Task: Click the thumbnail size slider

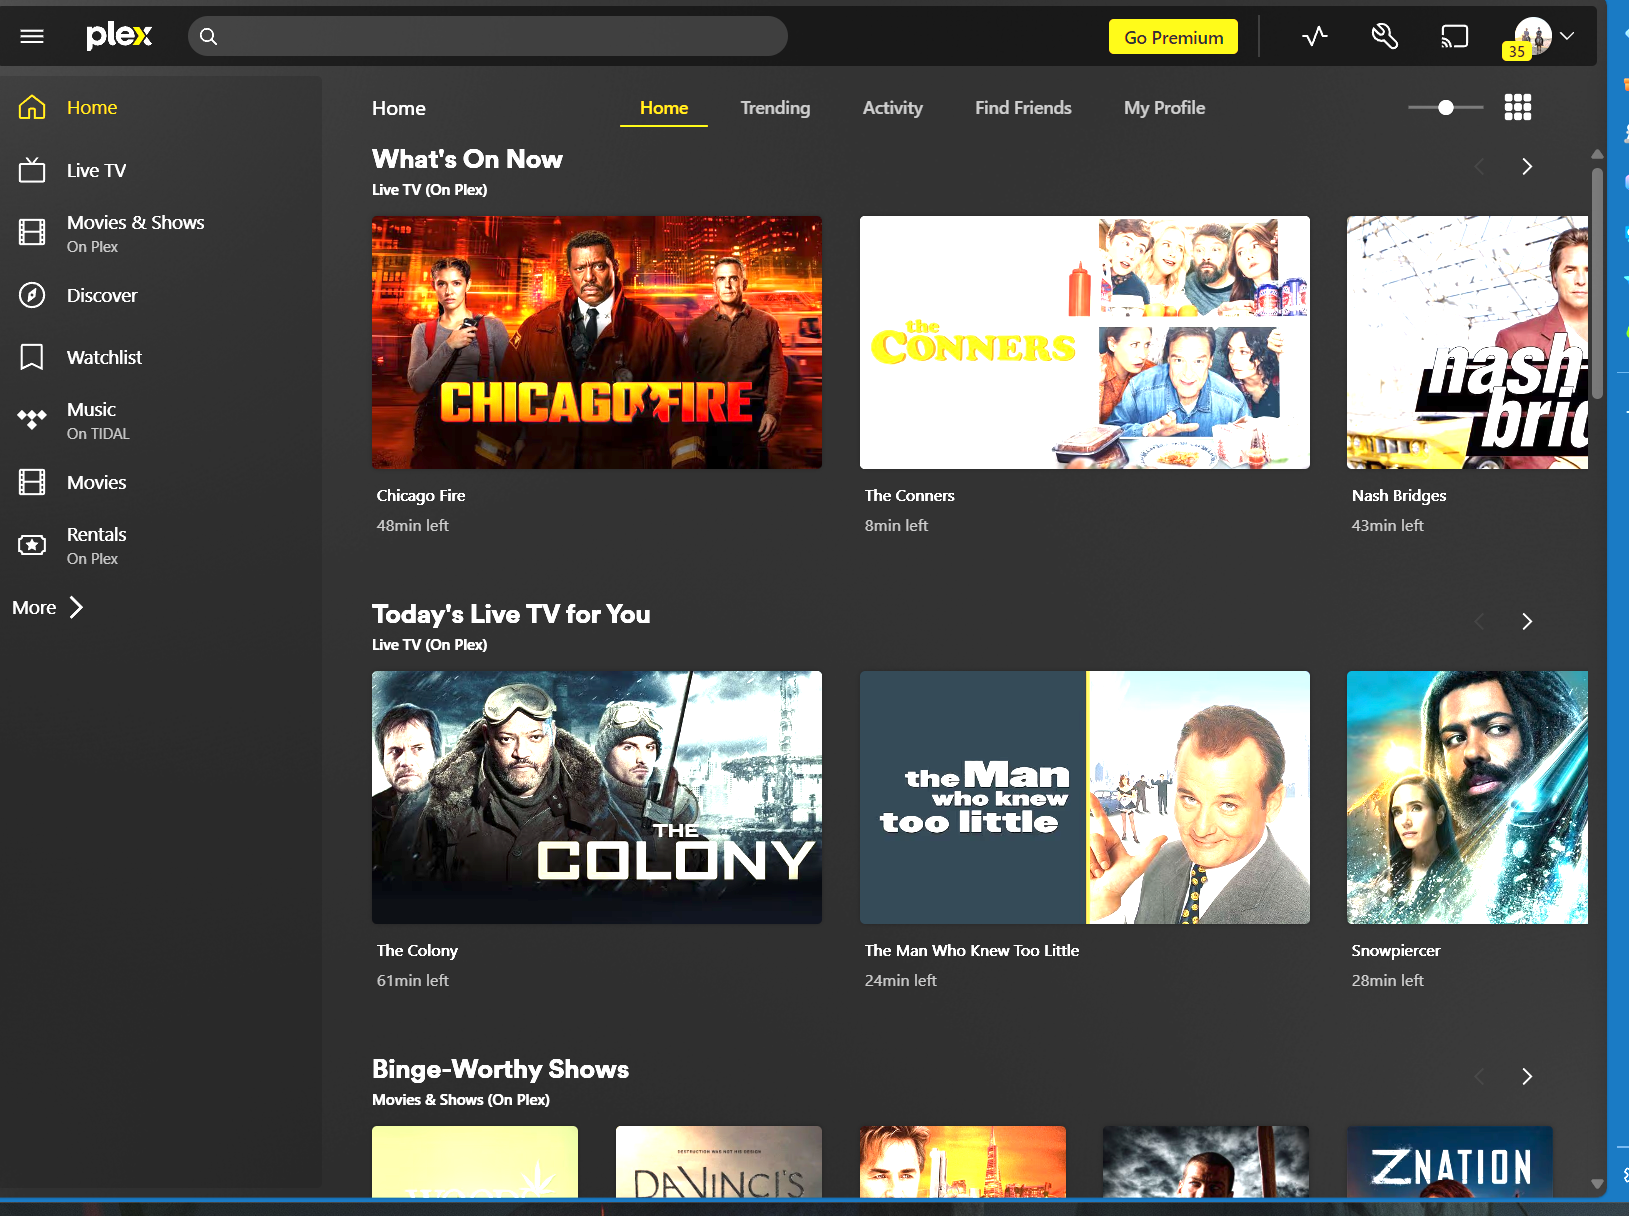Action: tap(1446, 107)
